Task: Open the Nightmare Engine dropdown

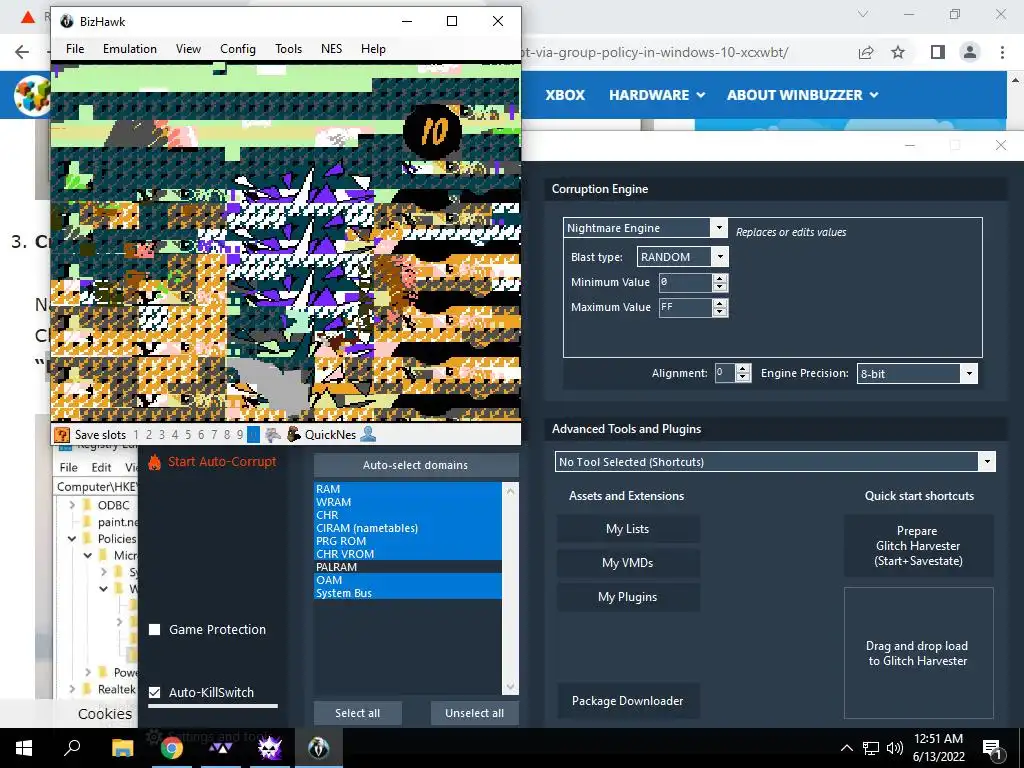Action: 718,228
